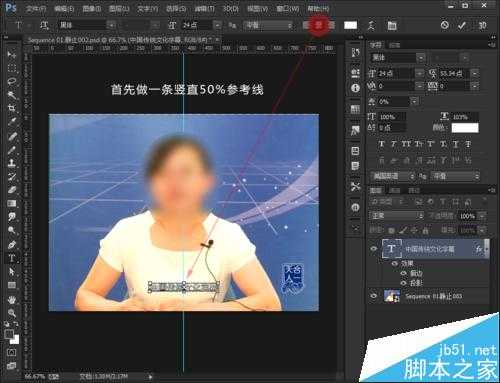Select the Crop tool

pos(12,108)
